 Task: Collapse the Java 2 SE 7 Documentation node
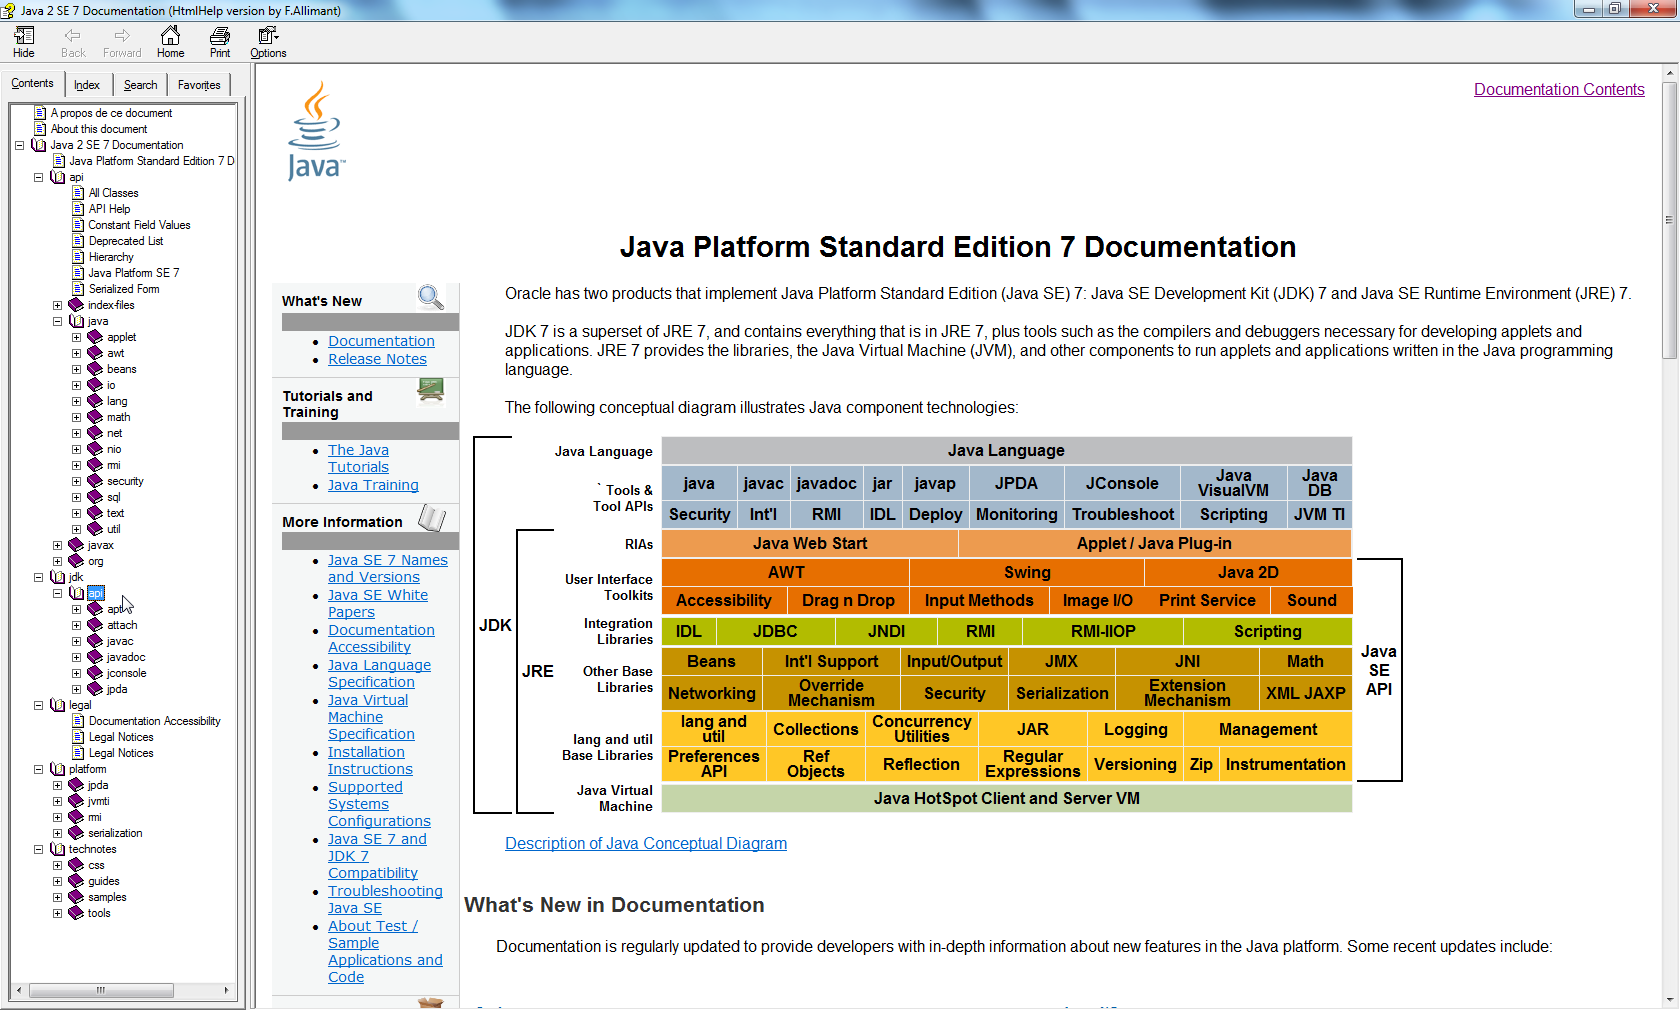pyautogui.click(x=19, y=145)
